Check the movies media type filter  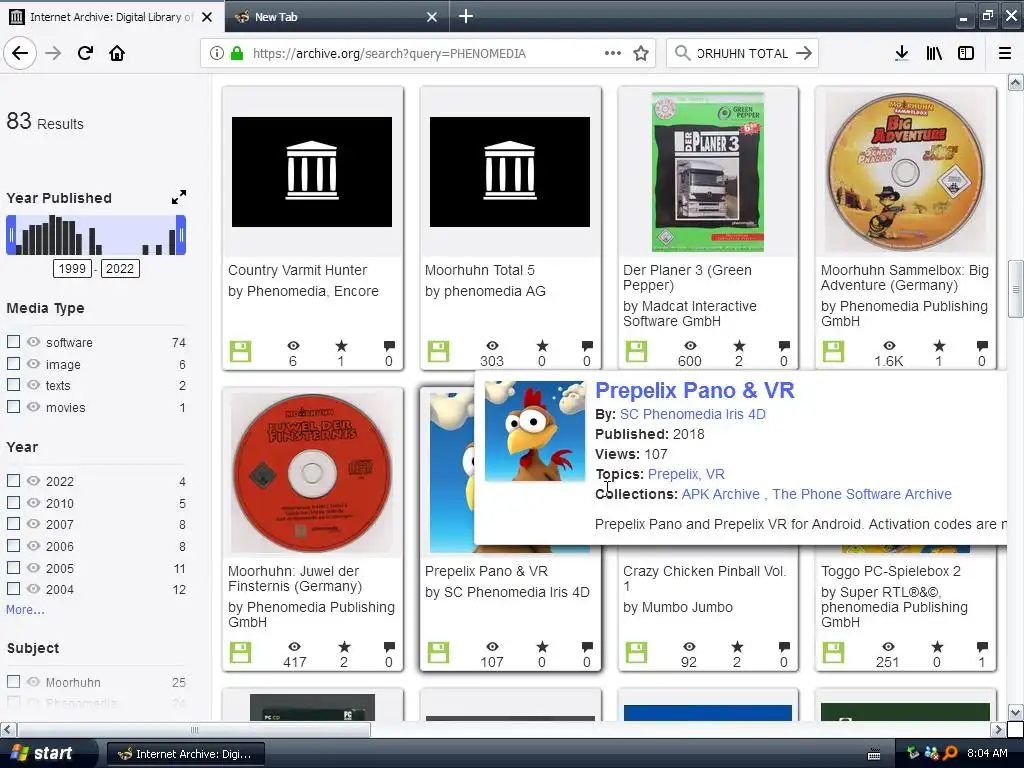13,406
